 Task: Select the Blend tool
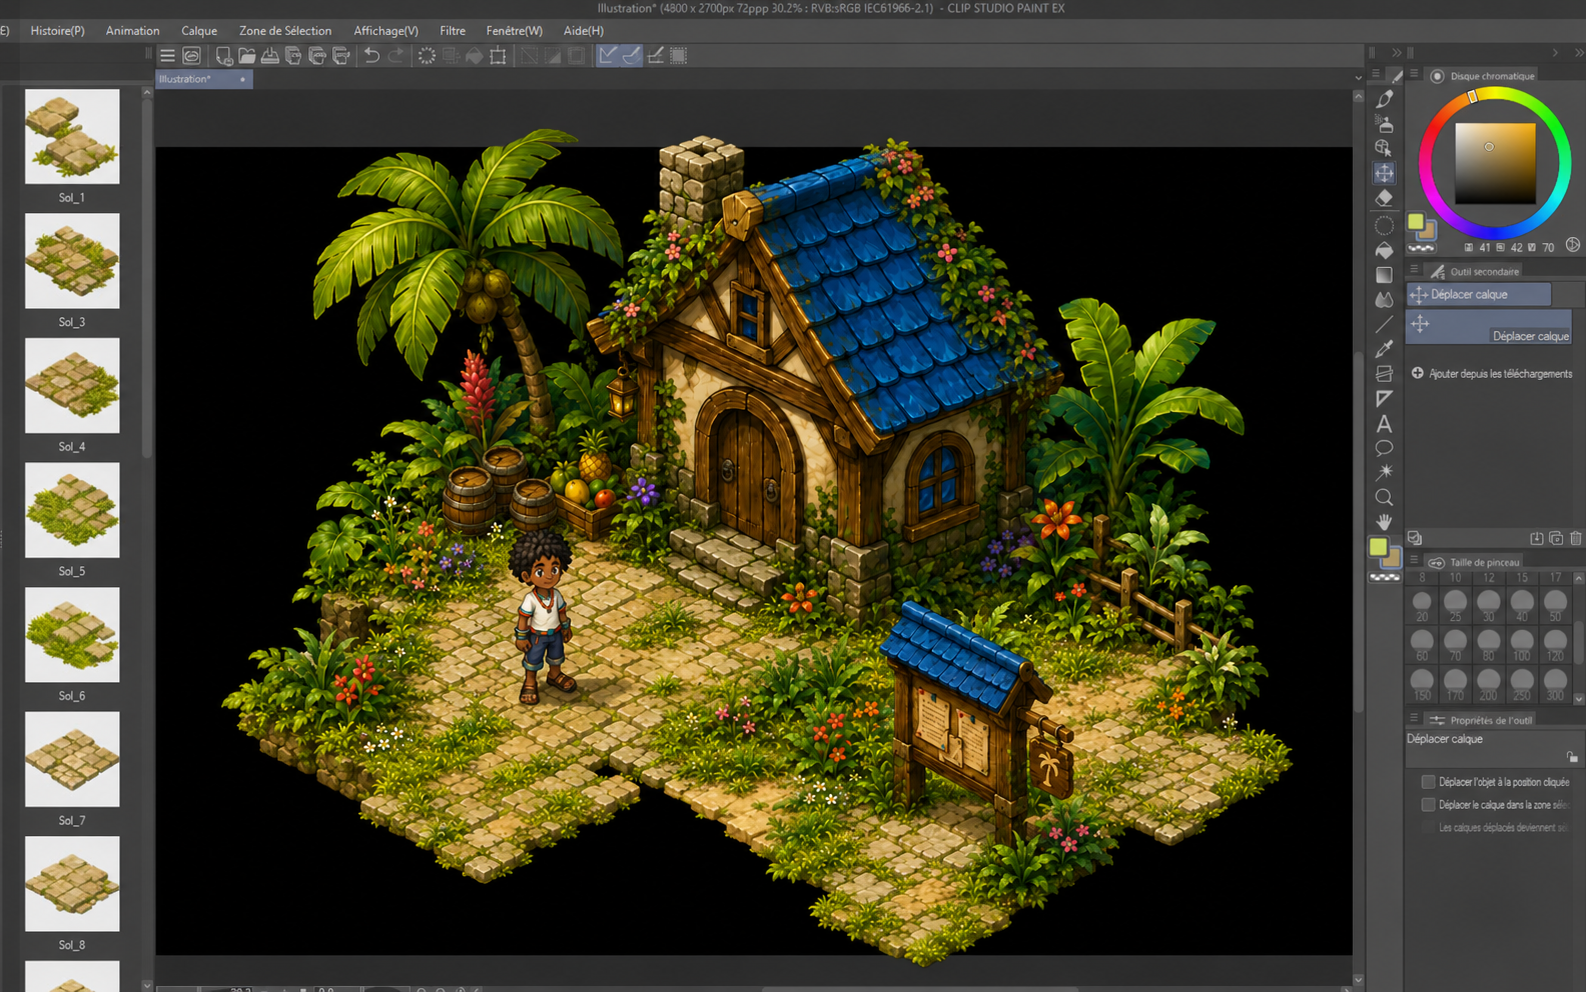pyautogui.click(x=1384, y=299)
